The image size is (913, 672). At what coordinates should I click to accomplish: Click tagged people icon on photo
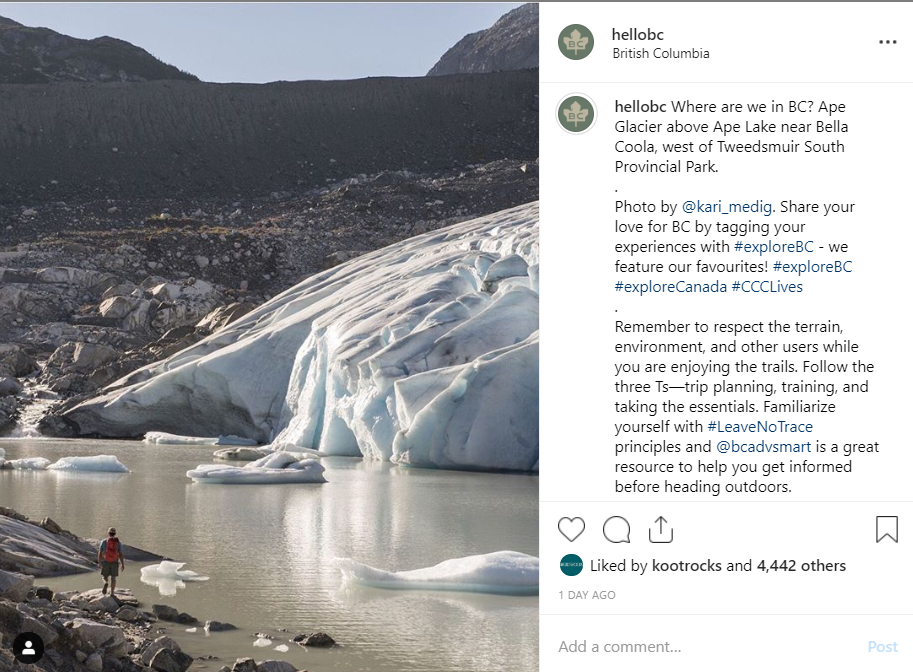[28, 646]
